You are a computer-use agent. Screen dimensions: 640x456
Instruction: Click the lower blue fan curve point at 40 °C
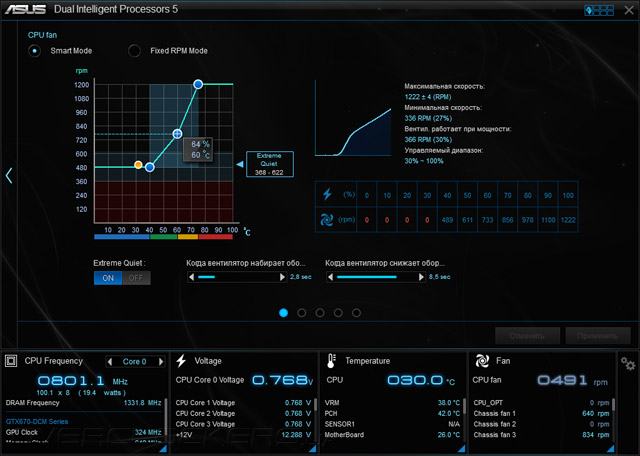point(150,167)
